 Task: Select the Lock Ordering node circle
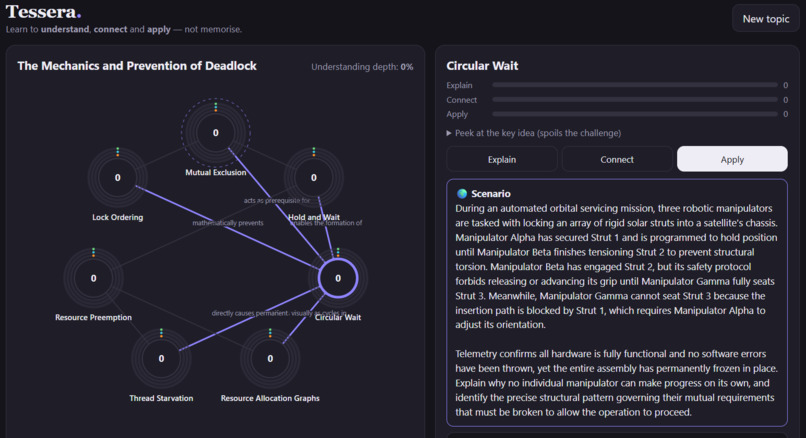coord(118,177)
